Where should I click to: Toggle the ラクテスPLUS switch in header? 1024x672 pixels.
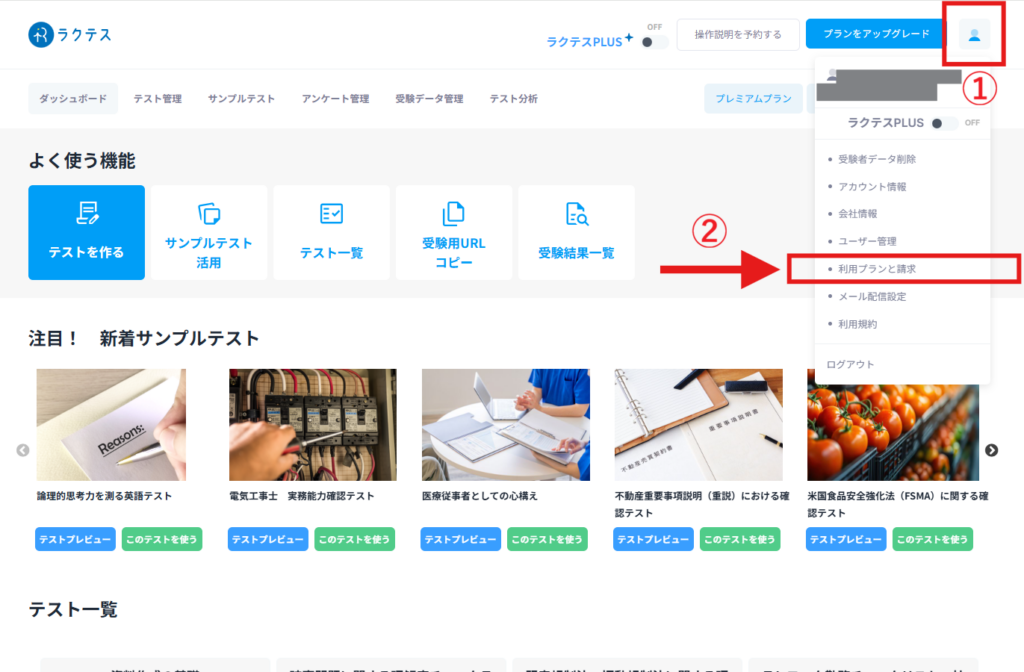(x=654, y=42)
